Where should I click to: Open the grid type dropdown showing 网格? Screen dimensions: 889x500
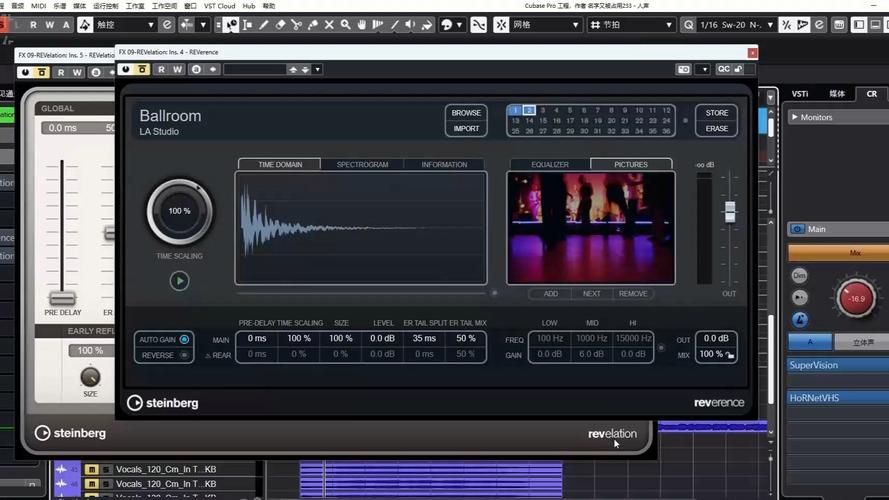[544, 24]
